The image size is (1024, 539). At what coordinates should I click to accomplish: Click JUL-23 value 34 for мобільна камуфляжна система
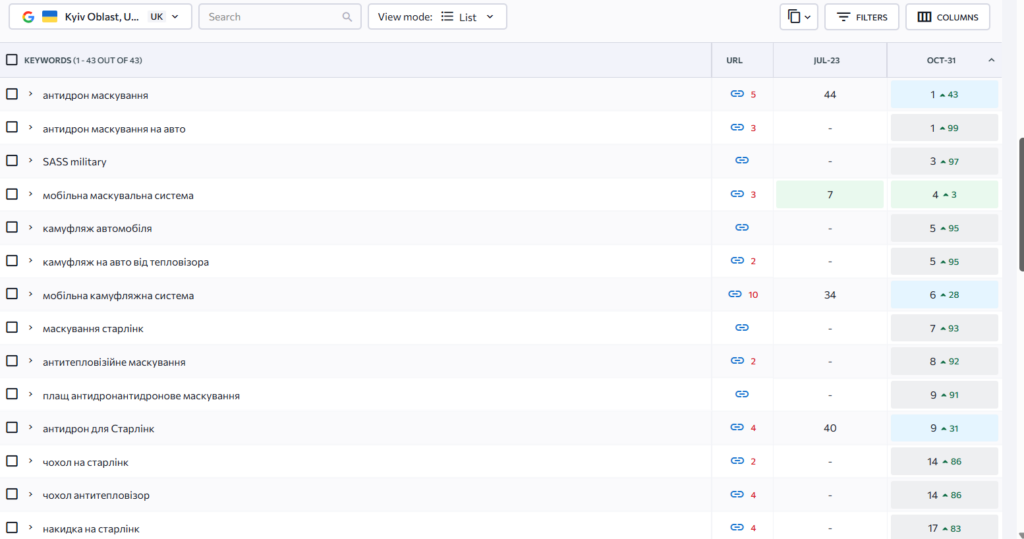tap(830, 295)
